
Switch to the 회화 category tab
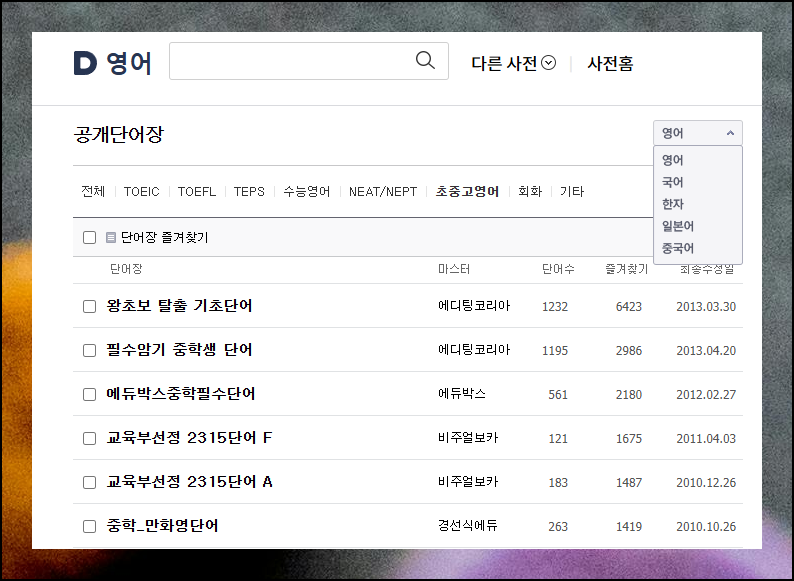point(530,191)
